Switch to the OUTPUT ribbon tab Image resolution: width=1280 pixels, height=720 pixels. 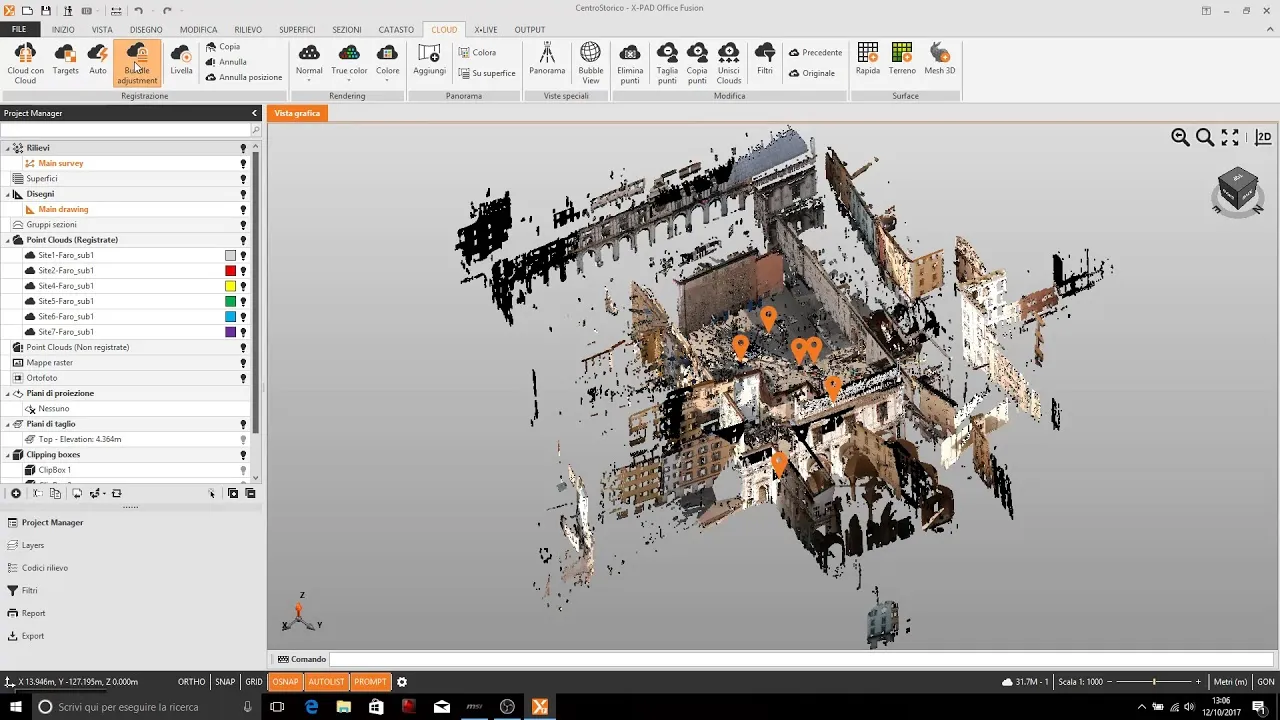[x=530, y=30]
